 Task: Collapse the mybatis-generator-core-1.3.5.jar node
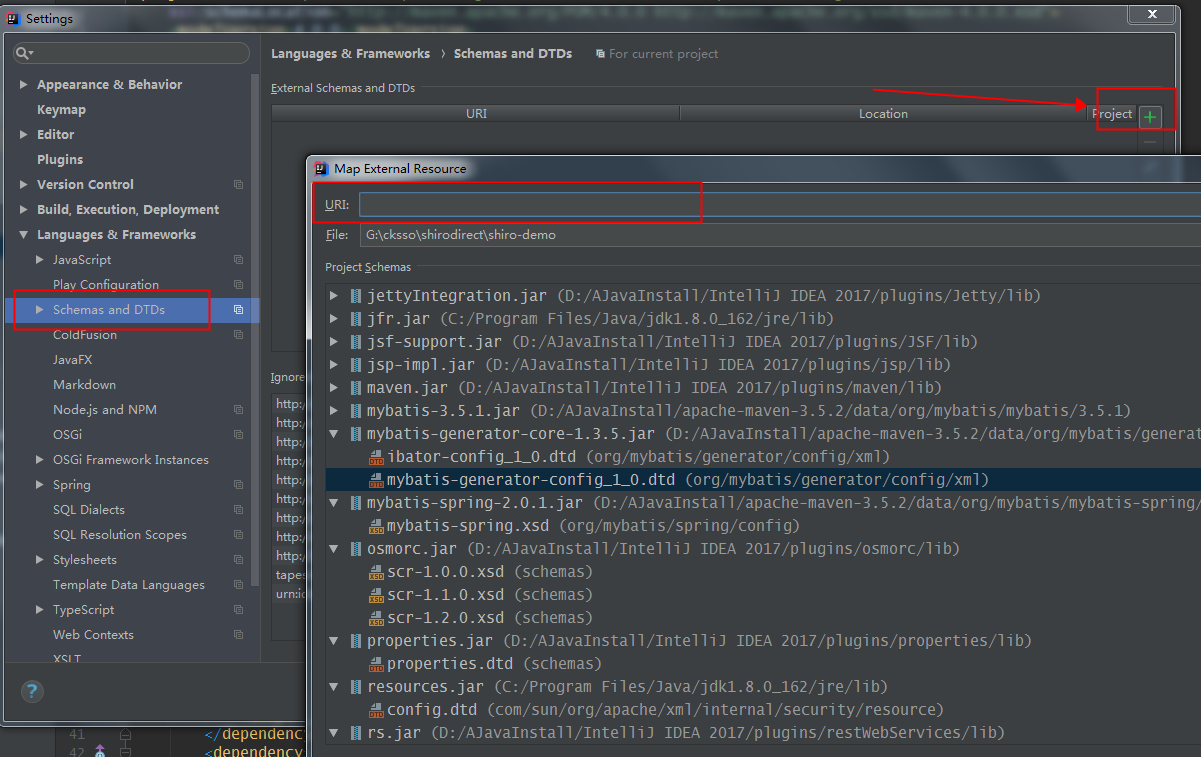[334, 434]
